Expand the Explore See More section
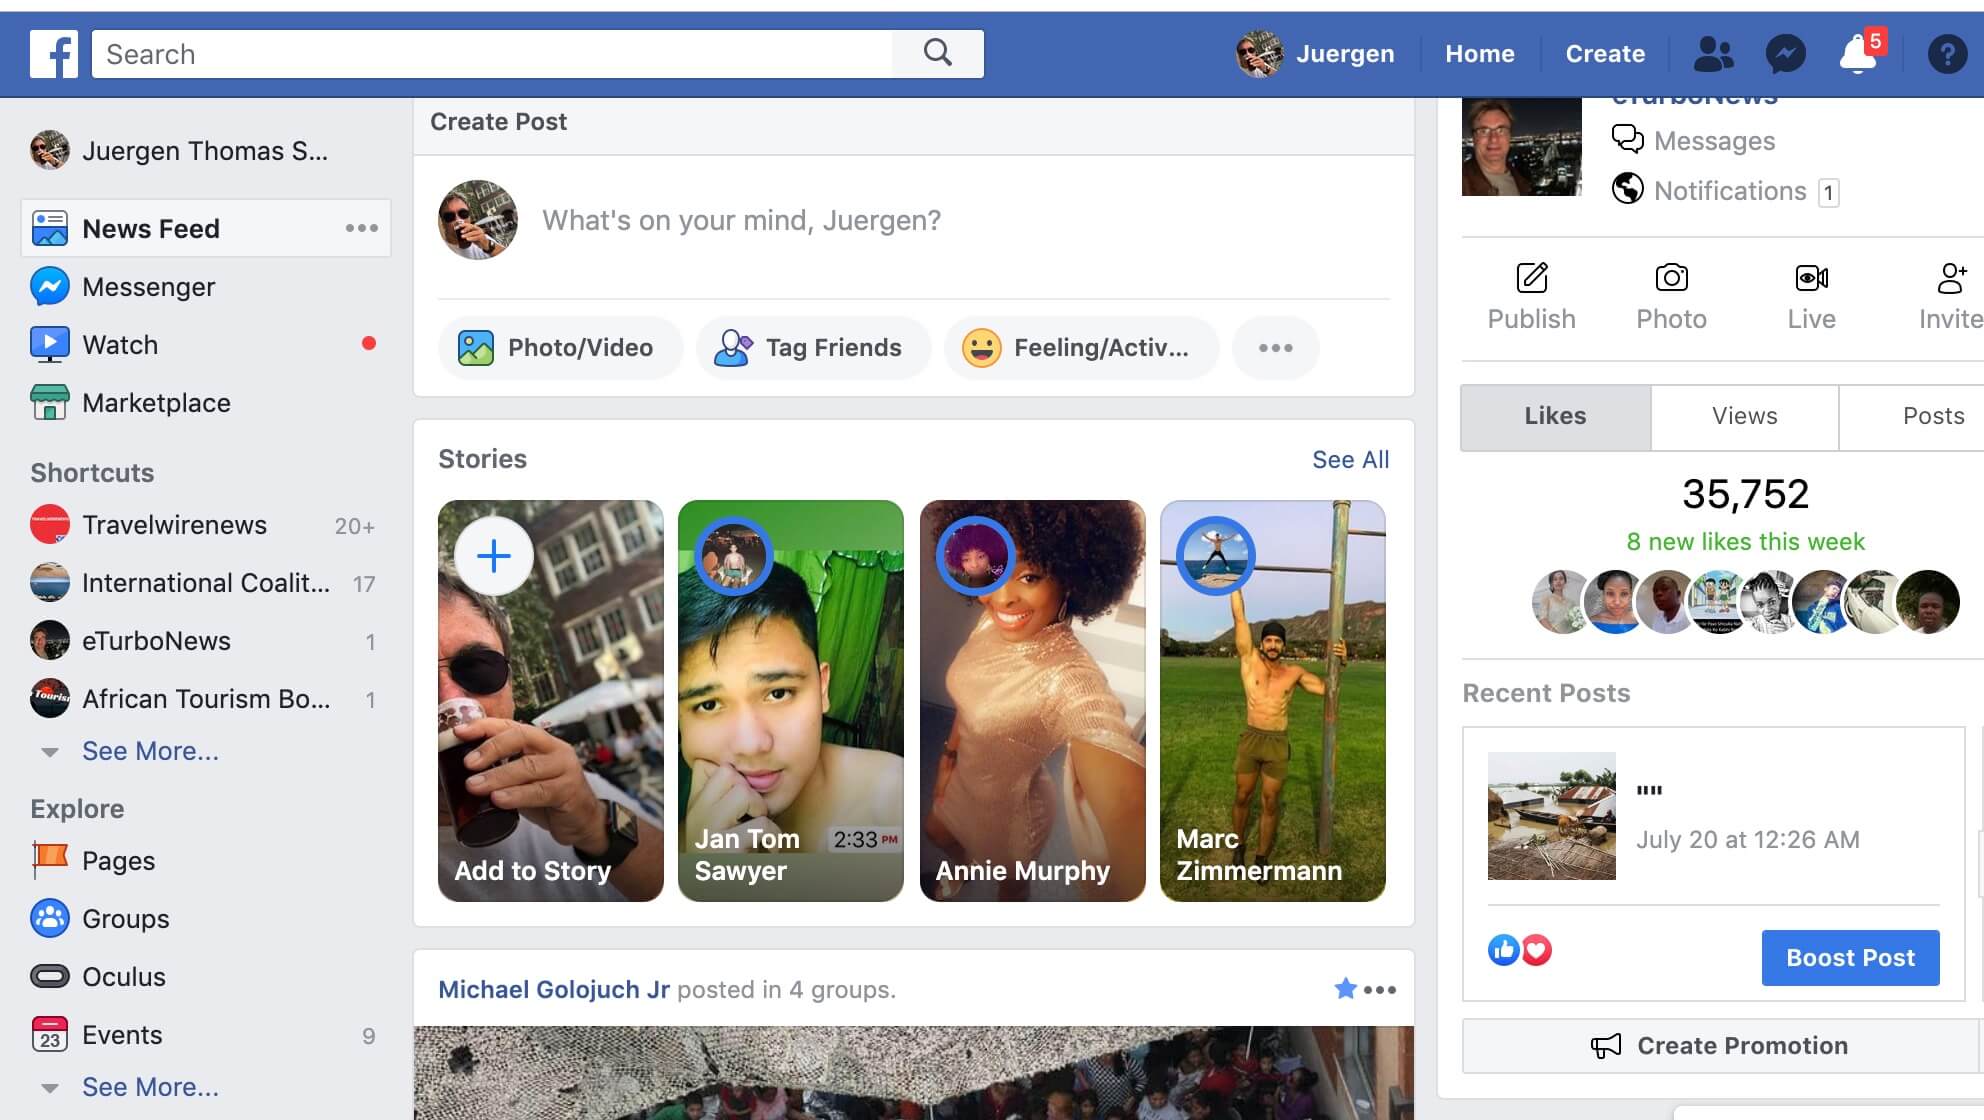This screenshot has width=1984, height=1120. click(x=151, y=1086)
